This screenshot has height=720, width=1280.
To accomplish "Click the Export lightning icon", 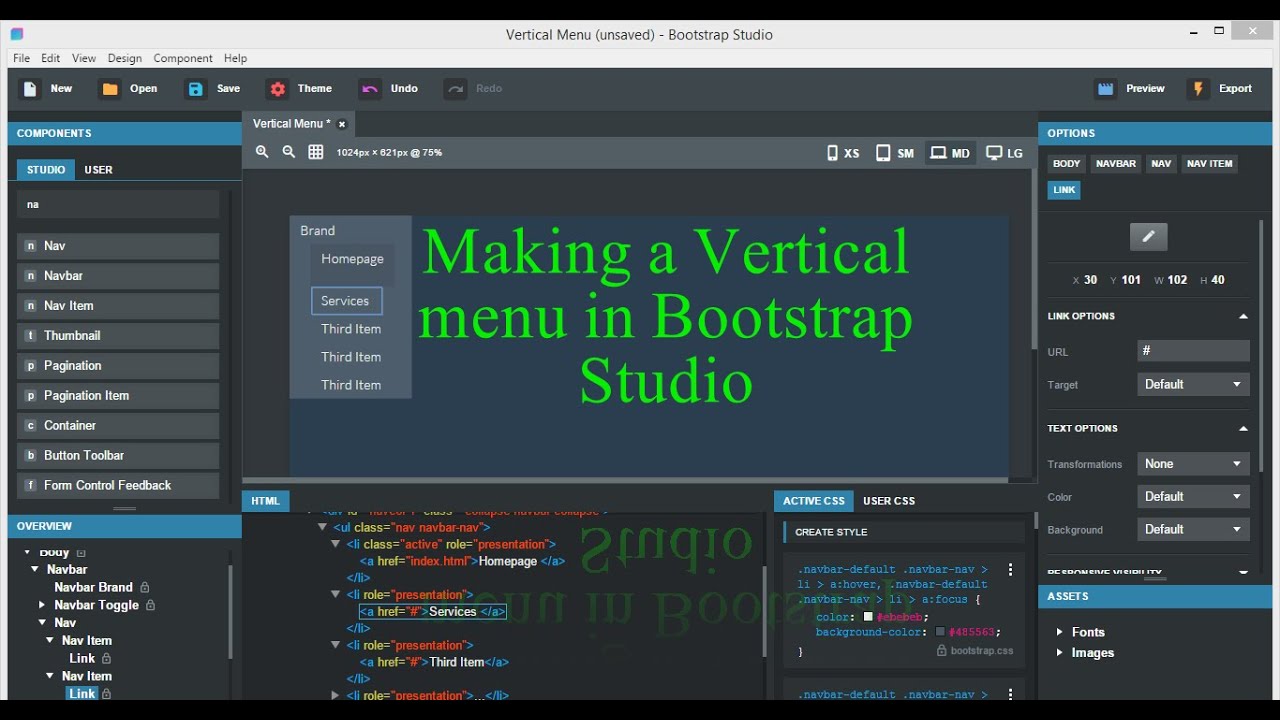I will point(1198,89).
